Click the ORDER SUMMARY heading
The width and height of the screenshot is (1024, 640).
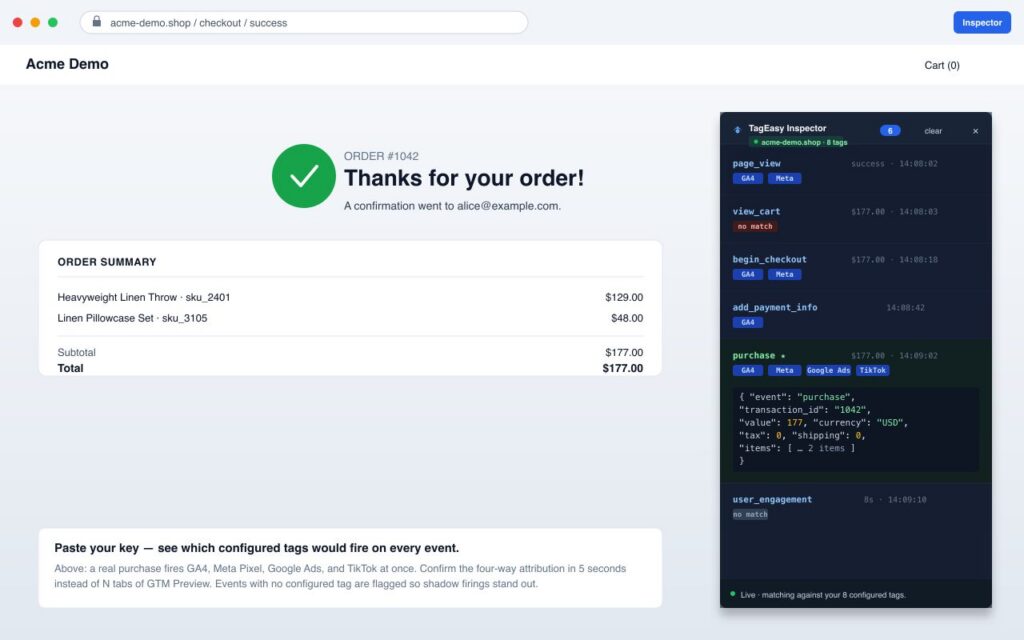(107, 262)
